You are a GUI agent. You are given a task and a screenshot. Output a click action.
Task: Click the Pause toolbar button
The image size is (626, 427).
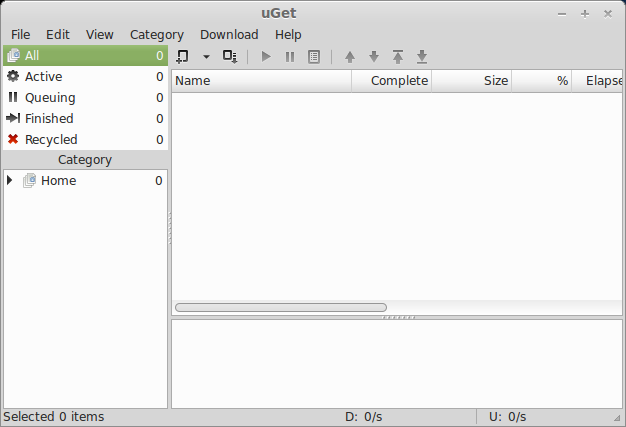[x=290, y=57]
